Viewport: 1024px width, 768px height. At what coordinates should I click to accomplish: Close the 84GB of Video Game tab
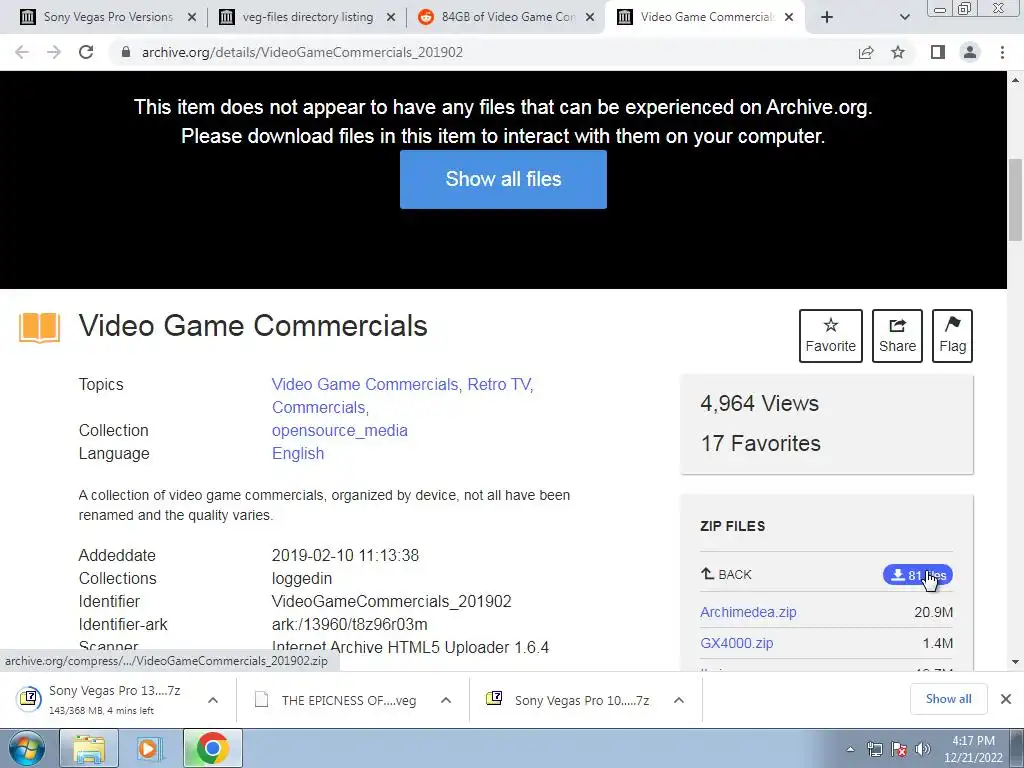pos(590,17)
